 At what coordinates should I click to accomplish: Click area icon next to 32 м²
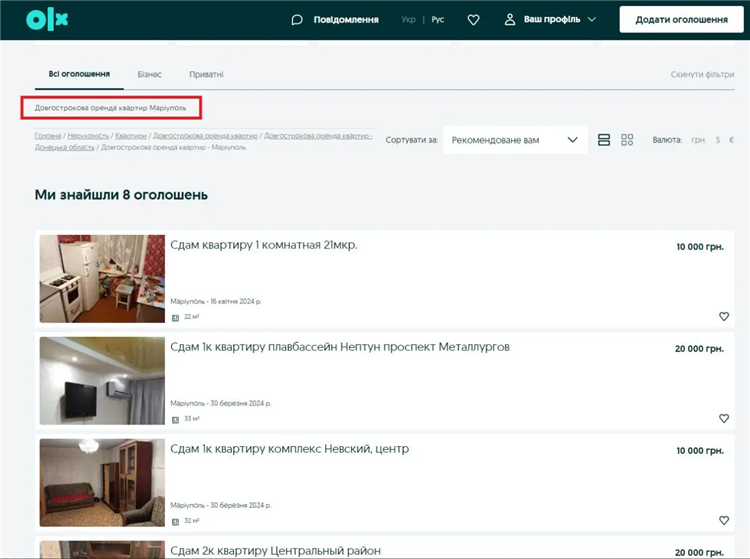tap(176, 522)
